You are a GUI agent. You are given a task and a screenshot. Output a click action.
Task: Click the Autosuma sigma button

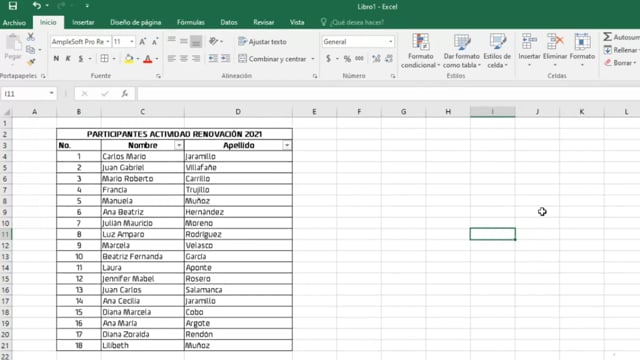[621, 37]
